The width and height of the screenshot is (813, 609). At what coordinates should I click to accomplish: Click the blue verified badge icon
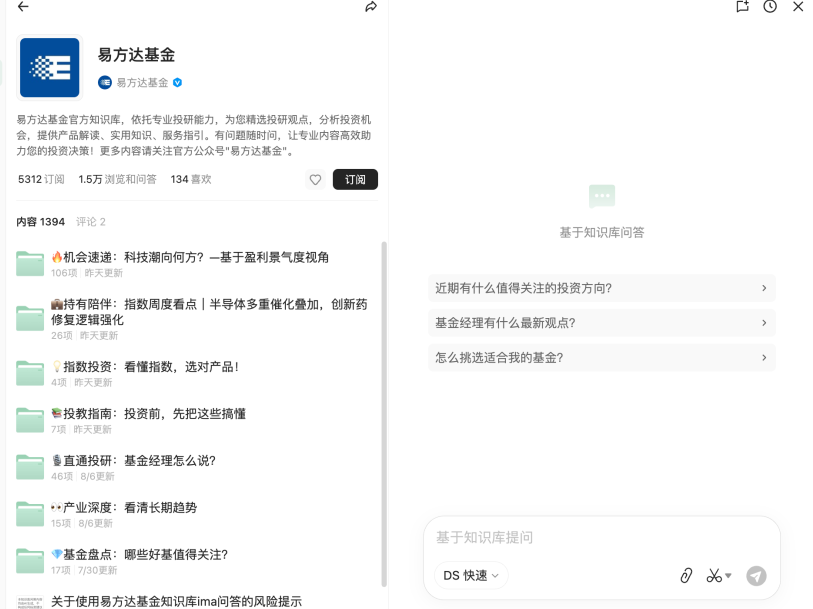[x=177, y=82]
